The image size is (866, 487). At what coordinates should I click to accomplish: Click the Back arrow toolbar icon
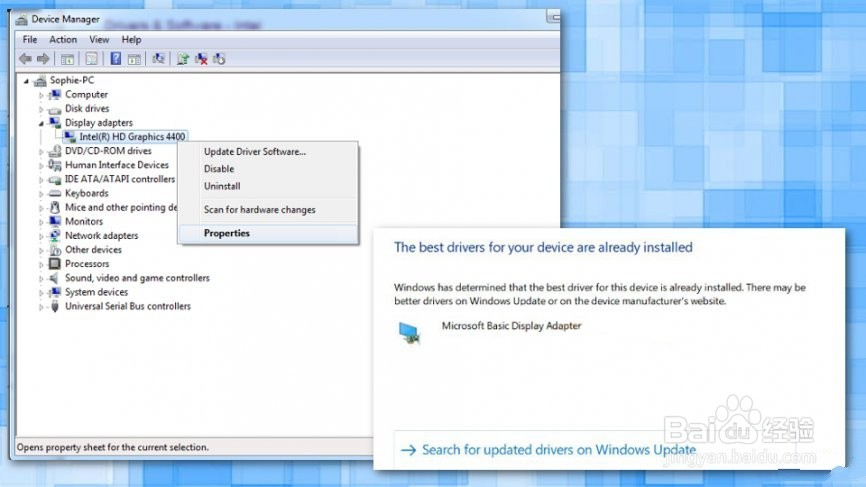coord(25,59)
